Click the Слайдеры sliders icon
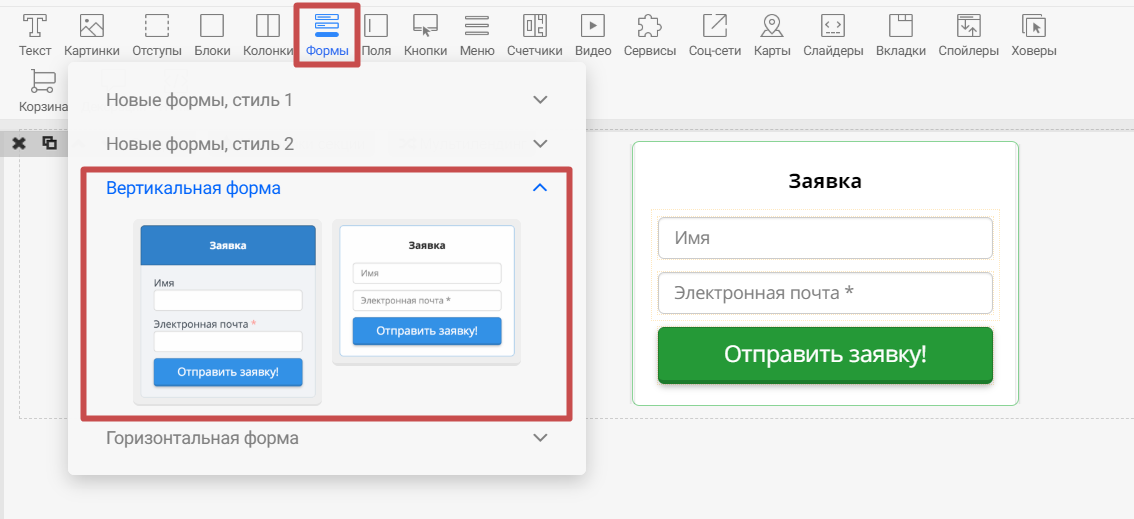The height and width of the screenshot is (519, 1134). (x=833, y=27)
